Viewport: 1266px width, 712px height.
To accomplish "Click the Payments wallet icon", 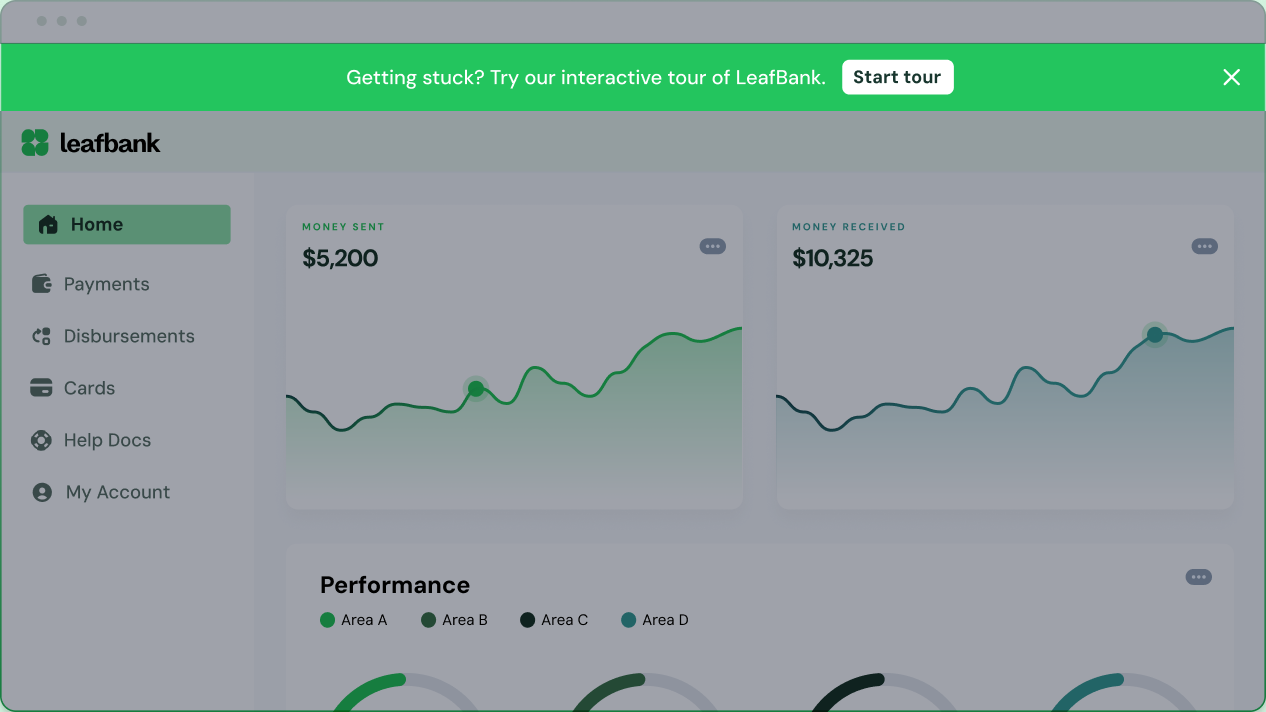I will [42, 284].
